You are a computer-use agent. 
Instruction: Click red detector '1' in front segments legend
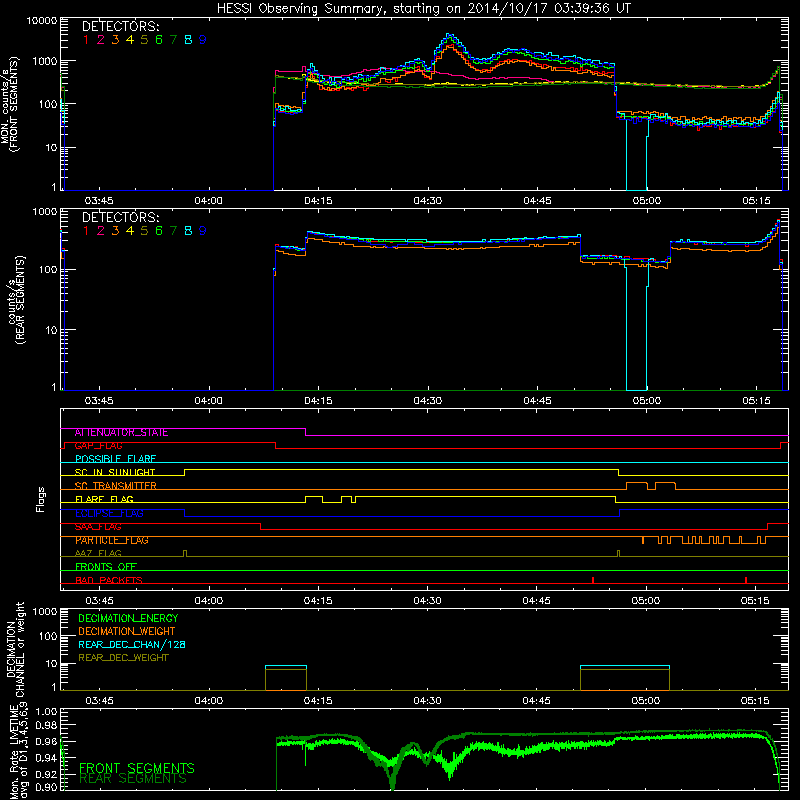[86, 40]
